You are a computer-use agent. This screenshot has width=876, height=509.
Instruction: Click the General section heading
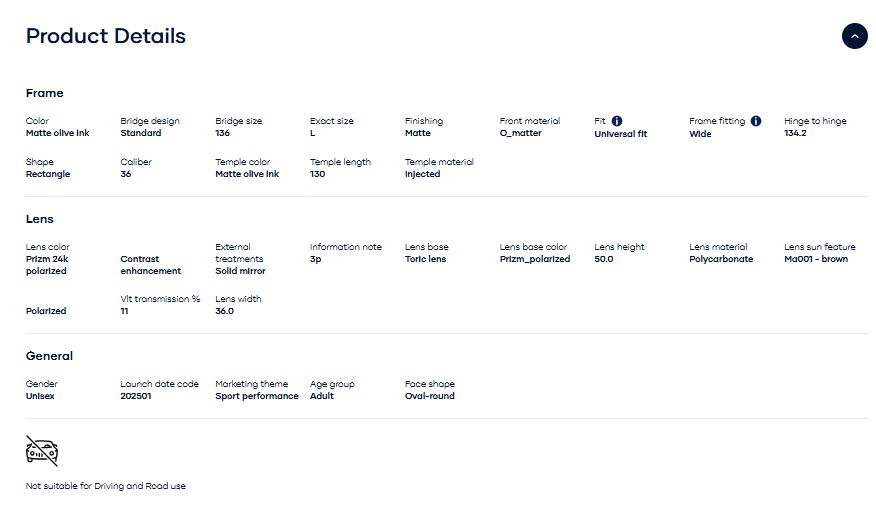(49, 356)
